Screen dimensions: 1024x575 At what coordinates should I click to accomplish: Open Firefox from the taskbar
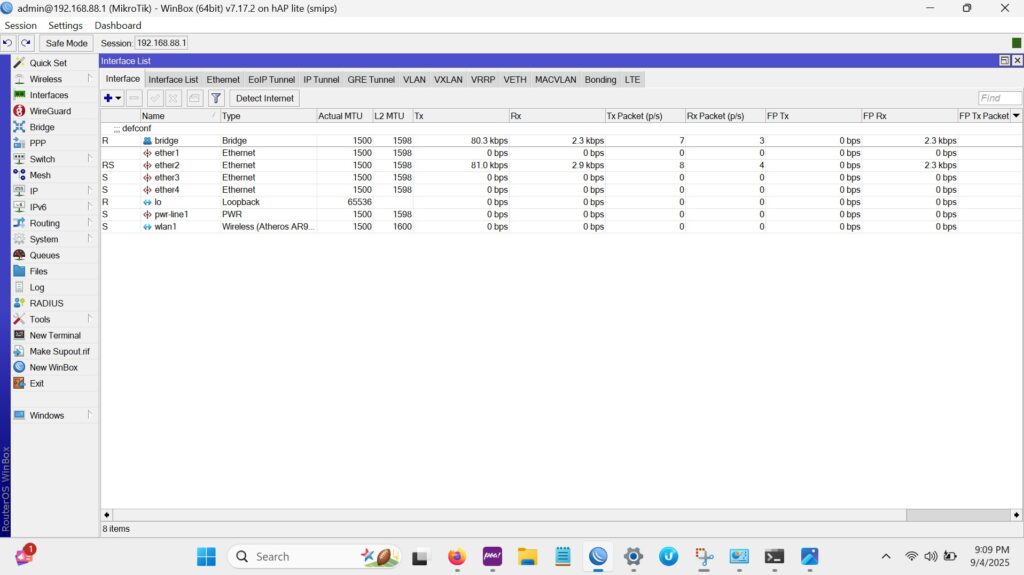456,557
